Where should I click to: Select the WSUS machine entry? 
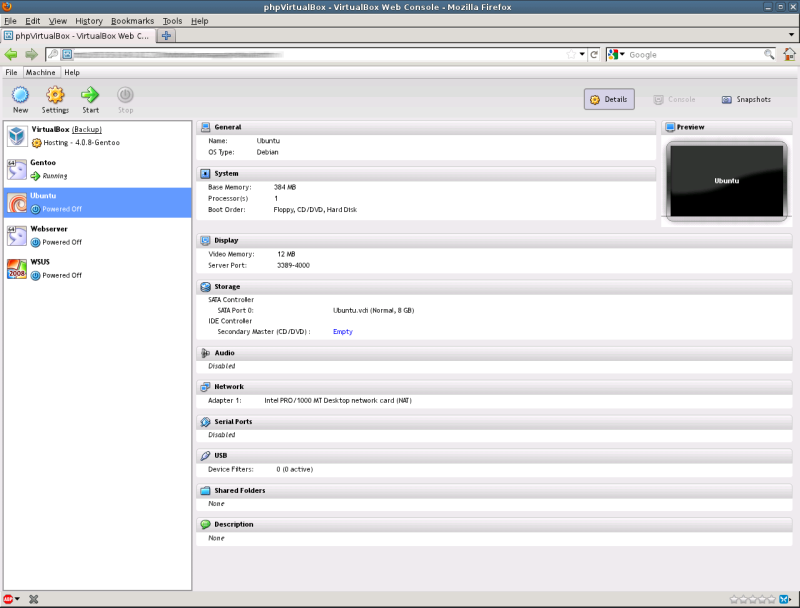97,269
